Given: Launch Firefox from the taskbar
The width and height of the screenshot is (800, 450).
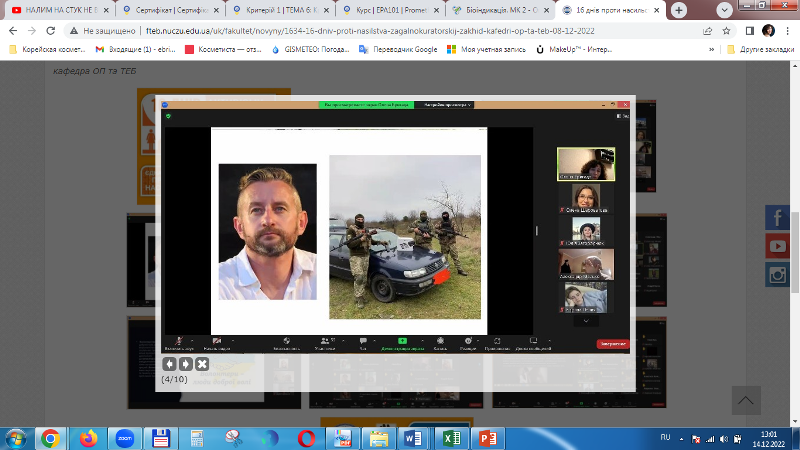Looking at the screenshot, I should click(88, 439).
